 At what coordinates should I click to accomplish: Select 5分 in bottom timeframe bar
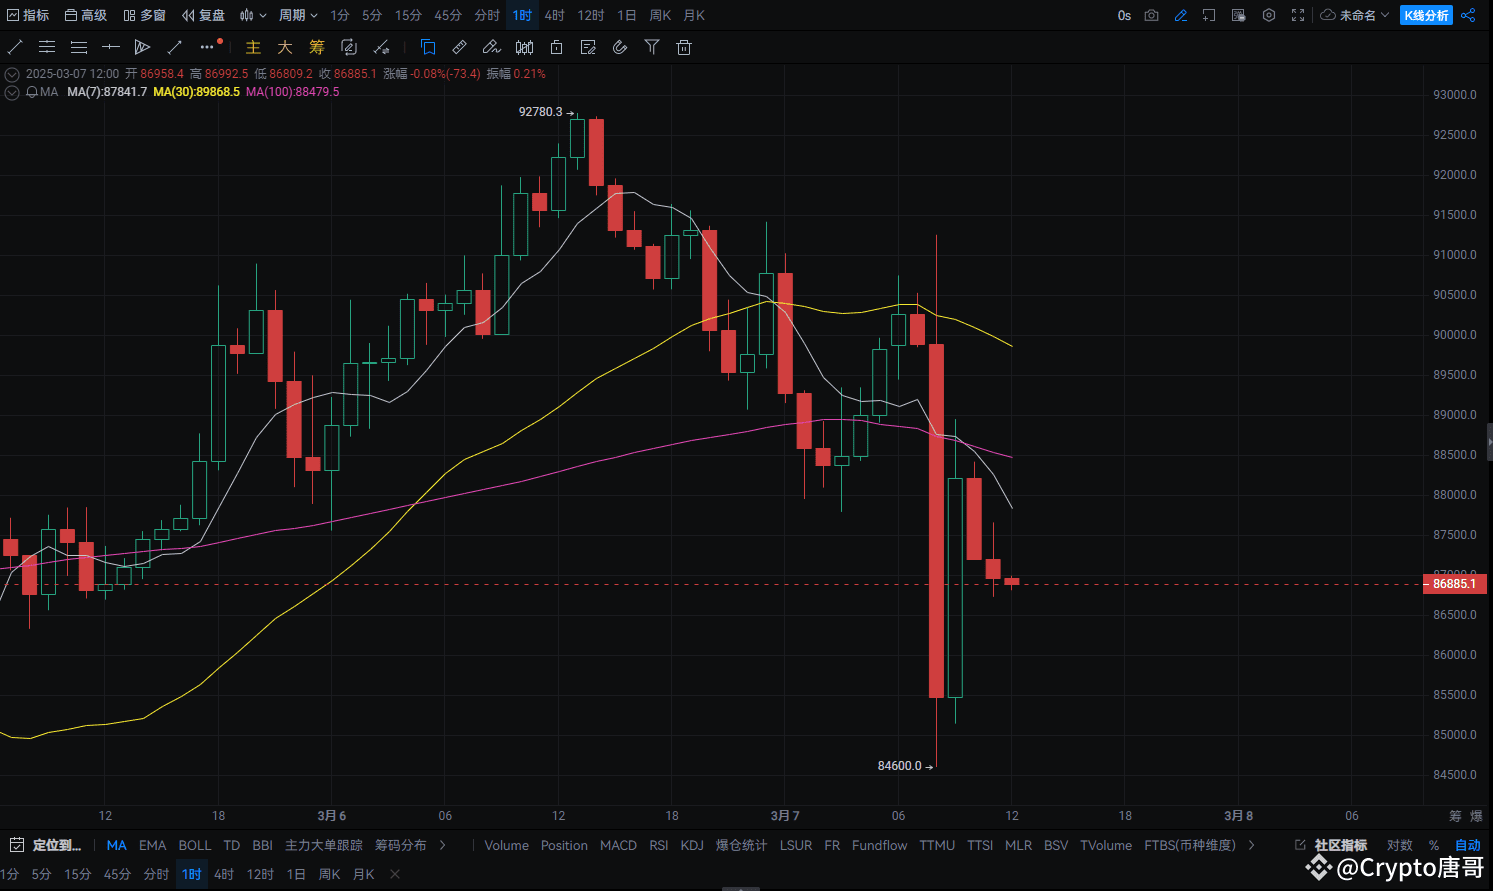[41, 874]
